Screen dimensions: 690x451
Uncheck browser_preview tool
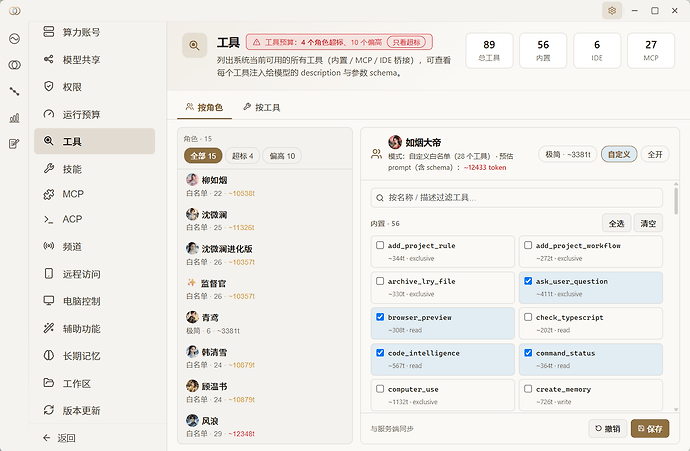pyautogui.click(x=380, y=317)
